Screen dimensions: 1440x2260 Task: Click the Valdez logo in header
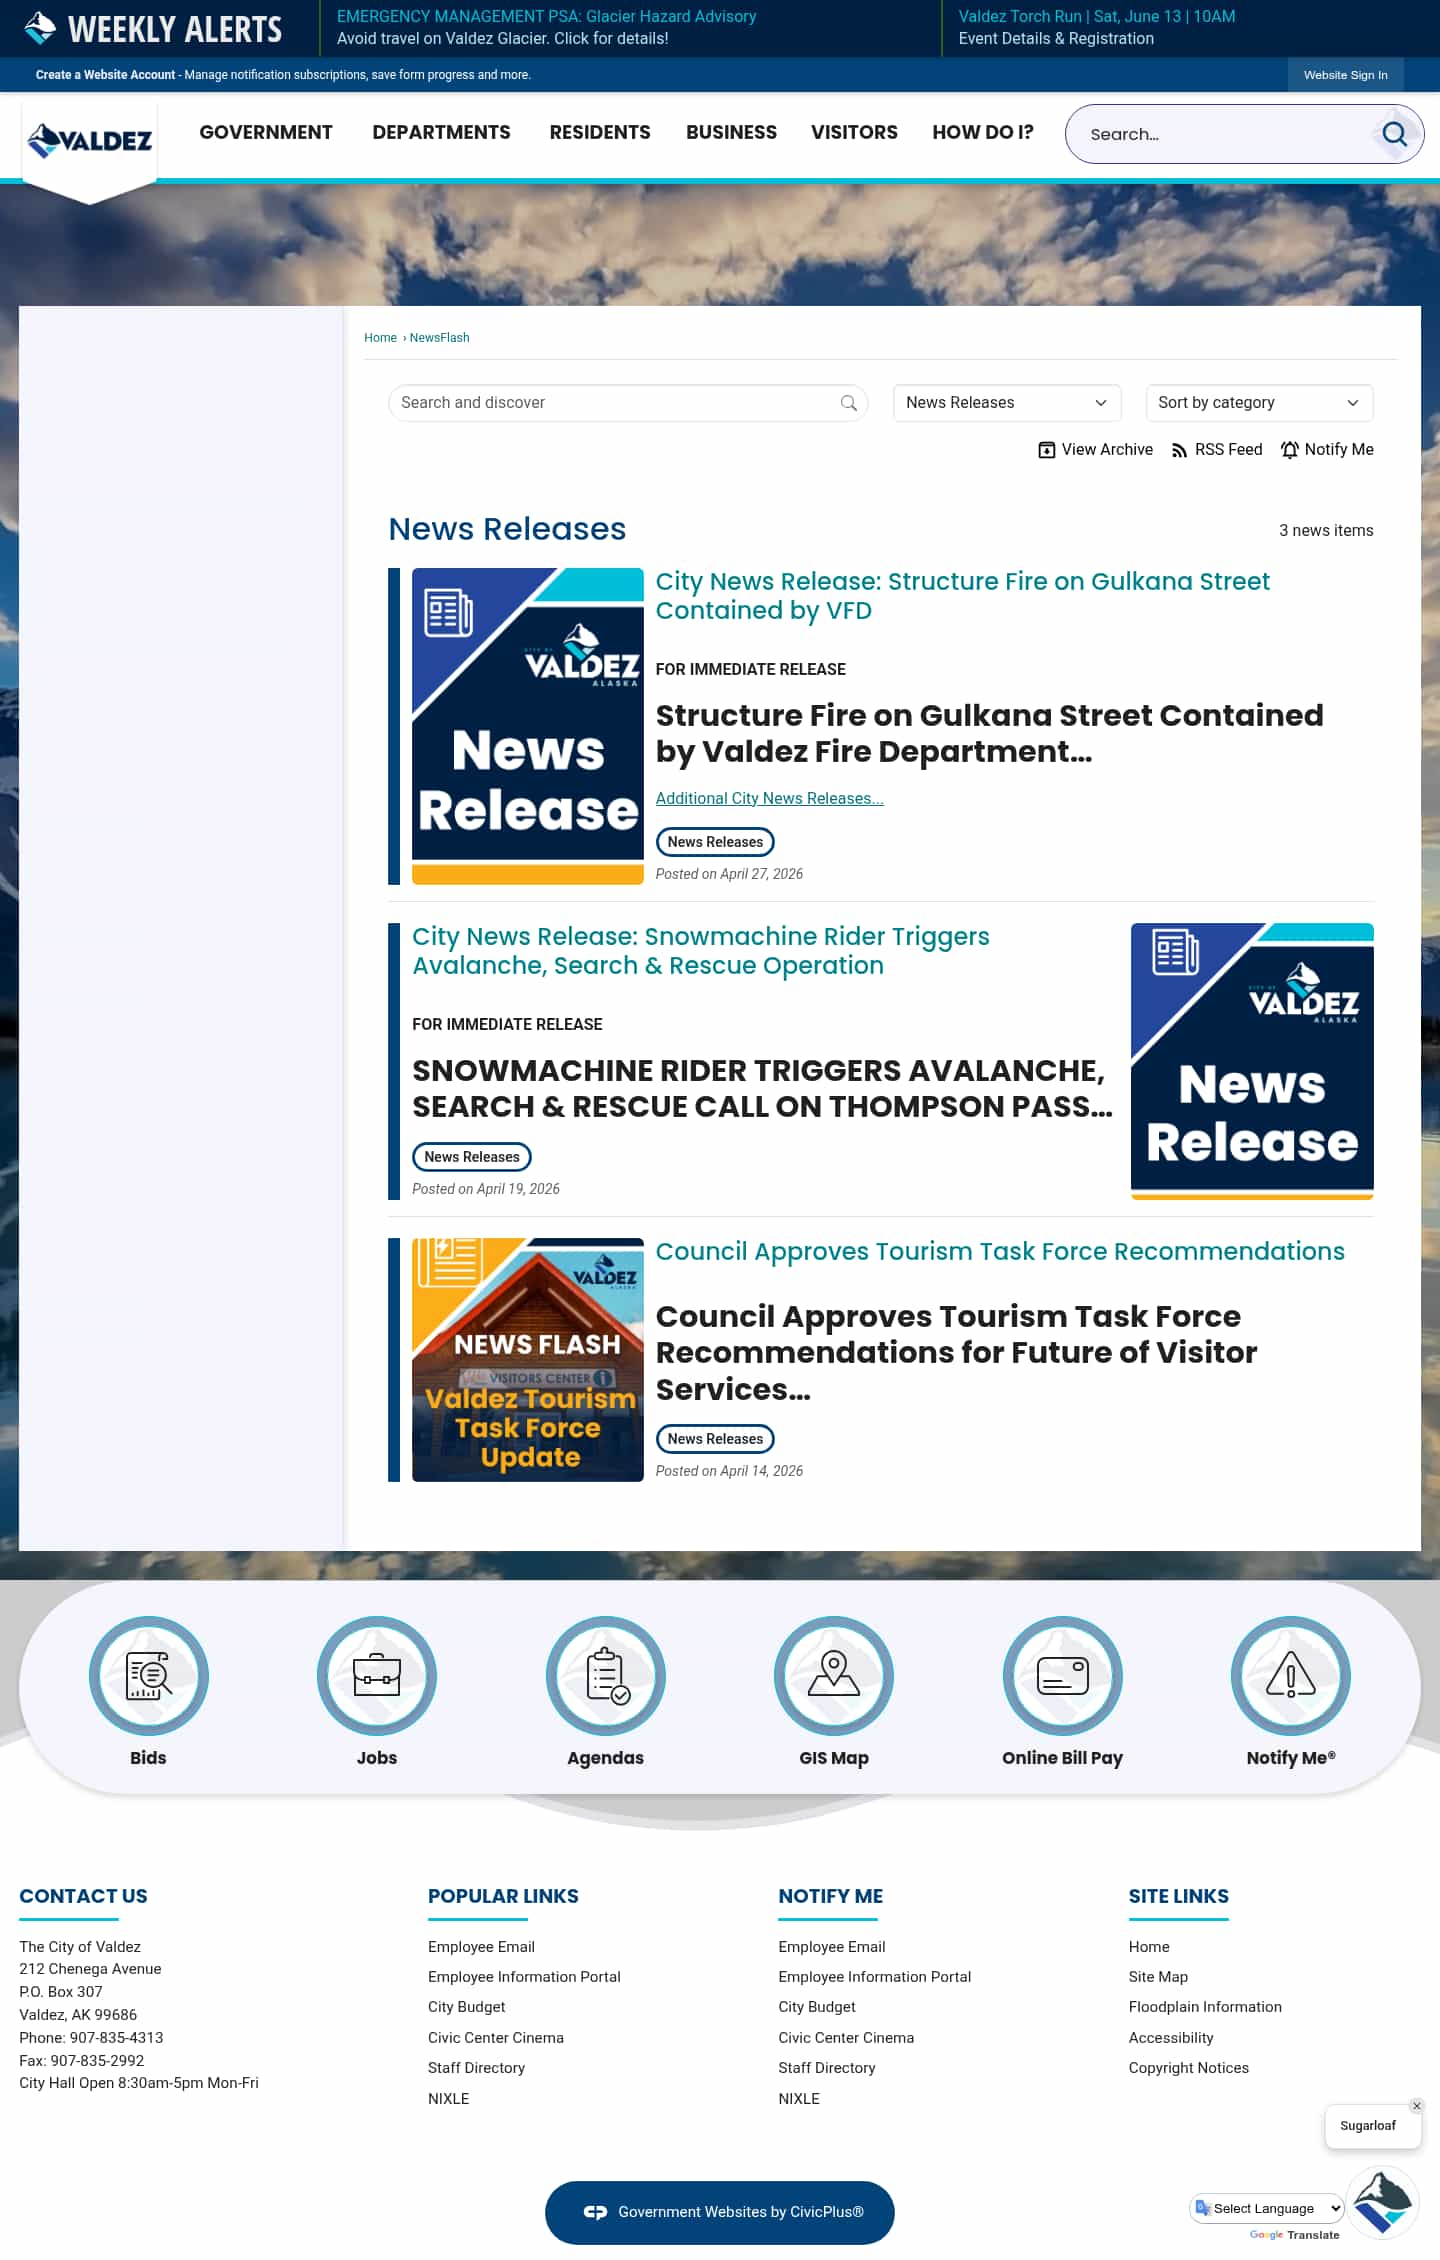click(x=90, y=140)
